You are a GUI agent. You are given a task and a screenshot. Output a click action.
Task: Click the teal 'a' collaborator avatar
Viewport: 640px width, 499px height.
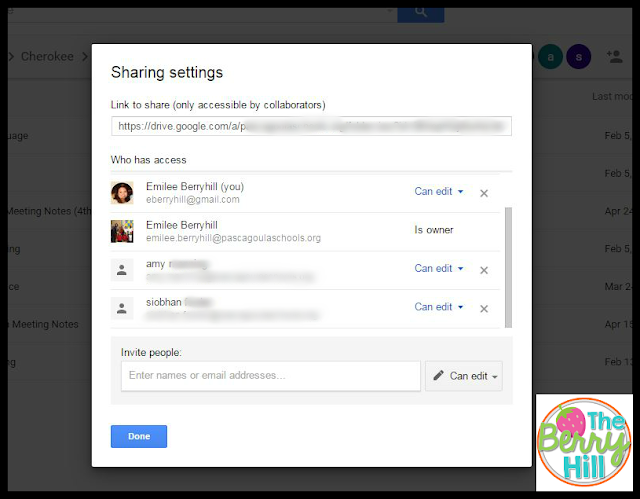click(x=549, y=57)
